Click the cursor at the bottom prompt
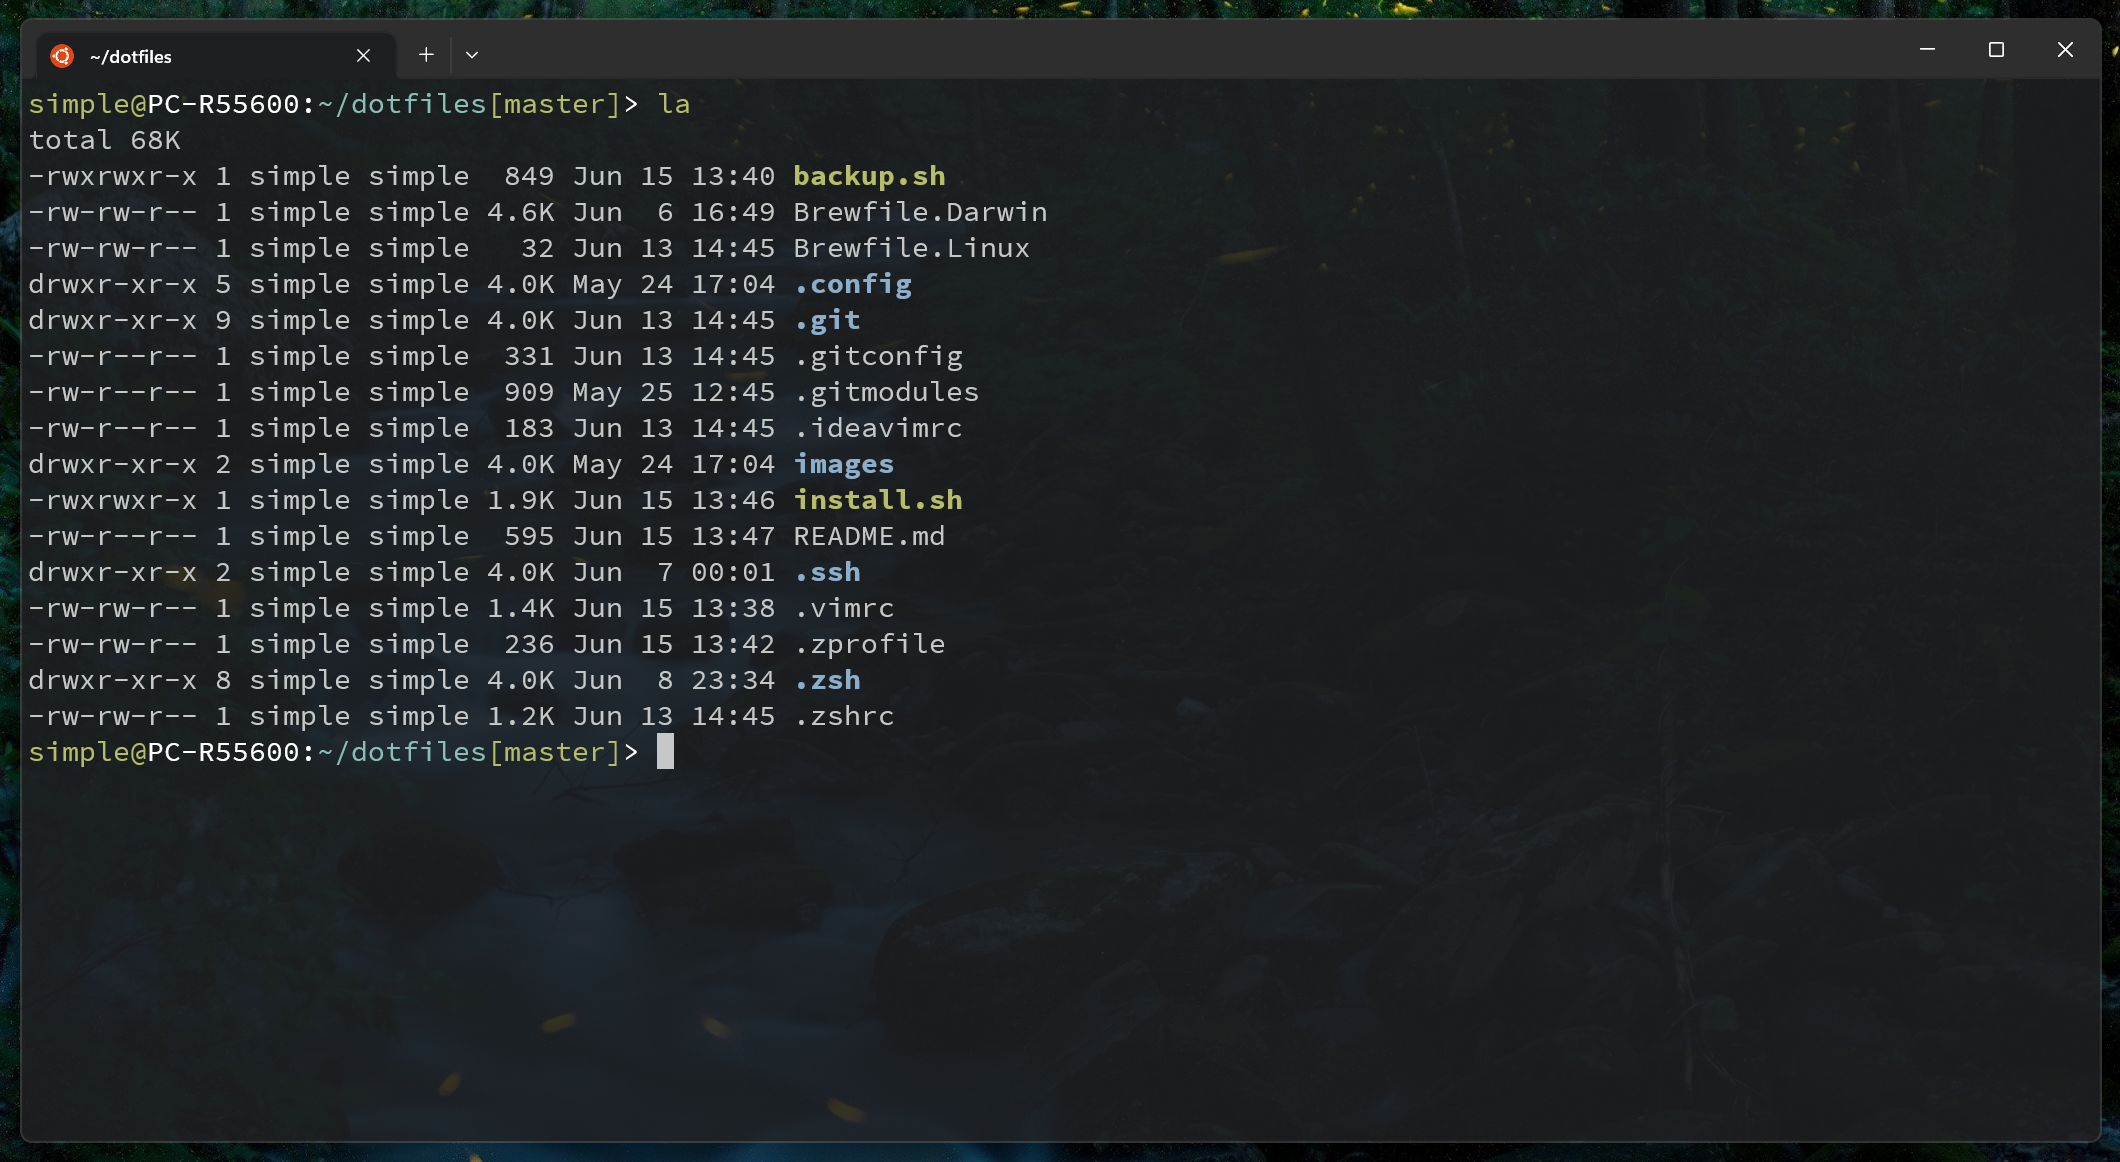 [665, 752]
